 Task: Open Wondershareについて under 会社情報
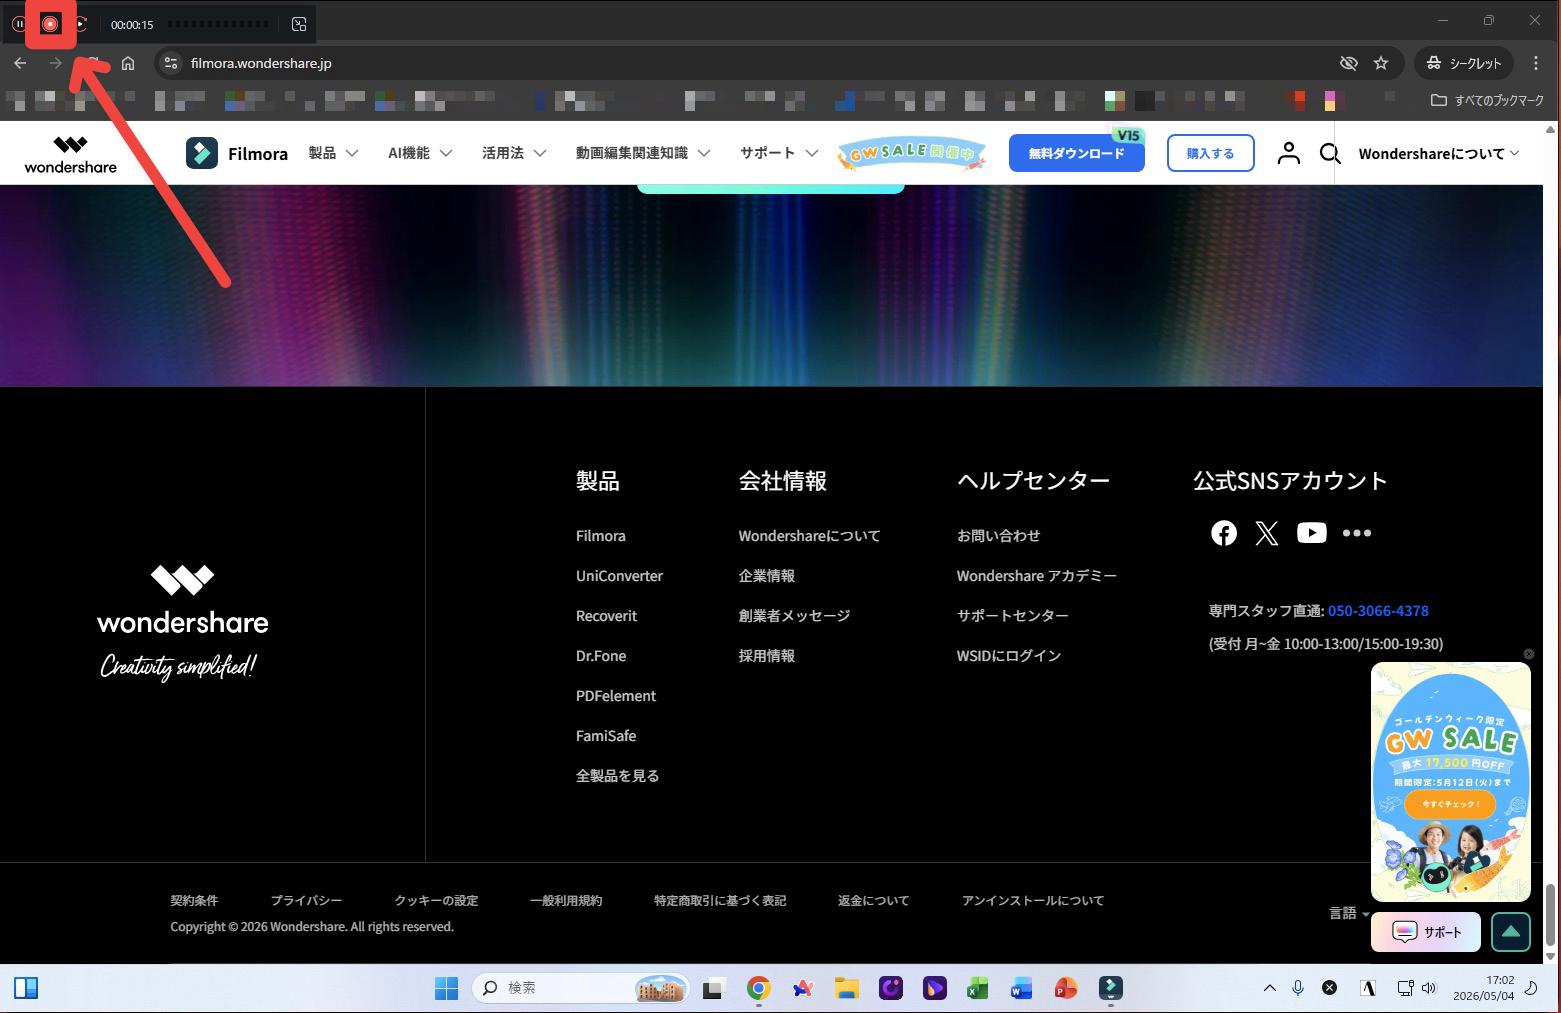point(809,536)
